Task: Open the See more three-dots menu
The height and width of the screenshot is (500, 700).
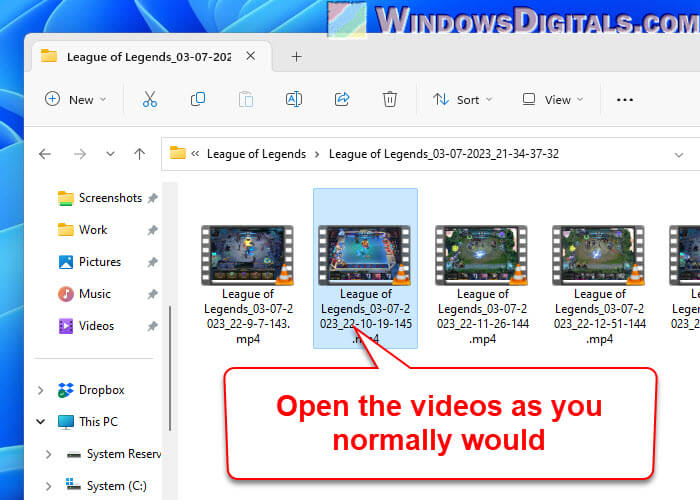Action: tap(625, 100)
